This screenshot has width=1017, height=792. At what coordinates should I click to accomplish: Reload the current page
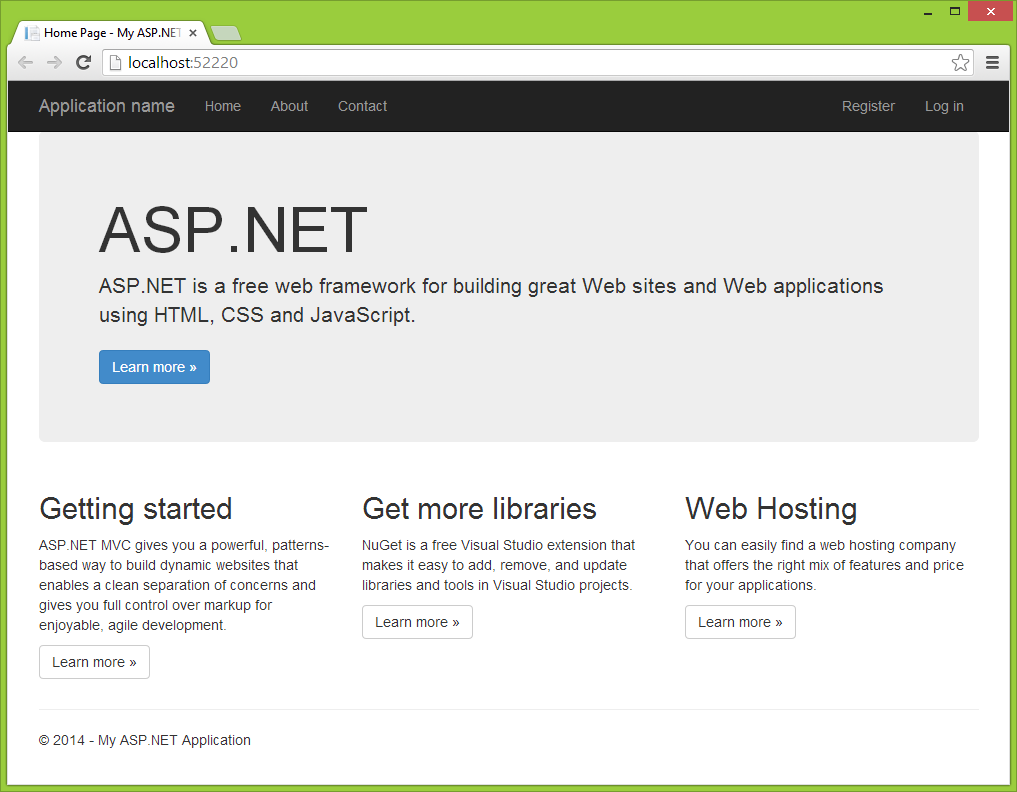[84, 62]
